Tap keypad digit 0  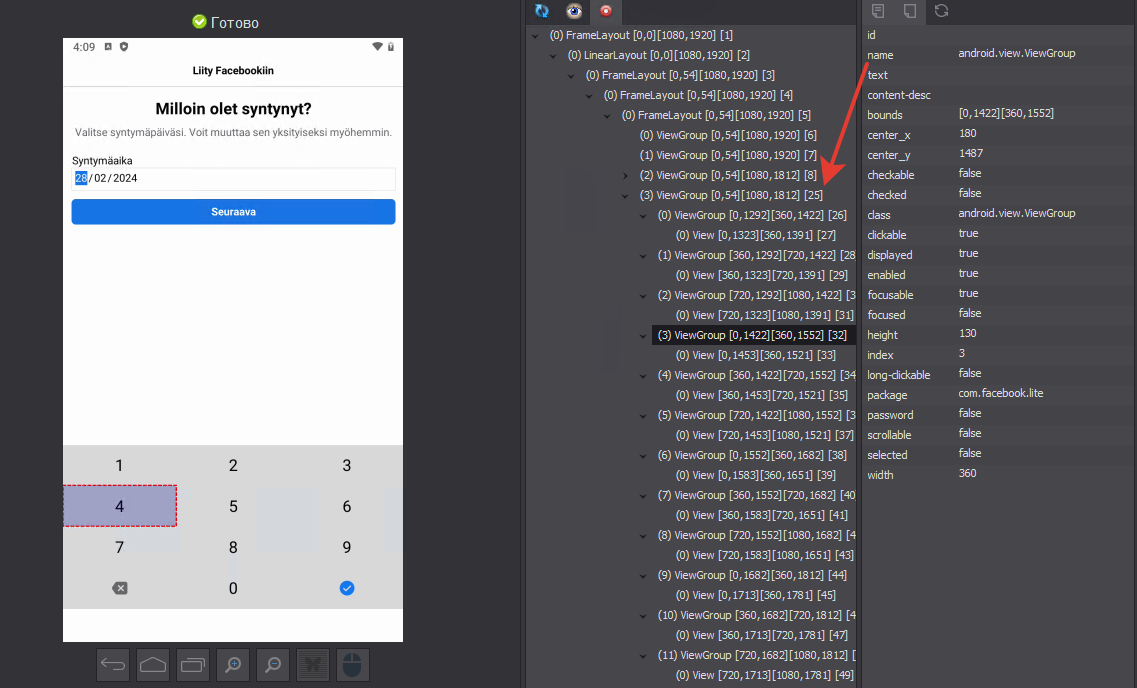click(x=233, y=588)
